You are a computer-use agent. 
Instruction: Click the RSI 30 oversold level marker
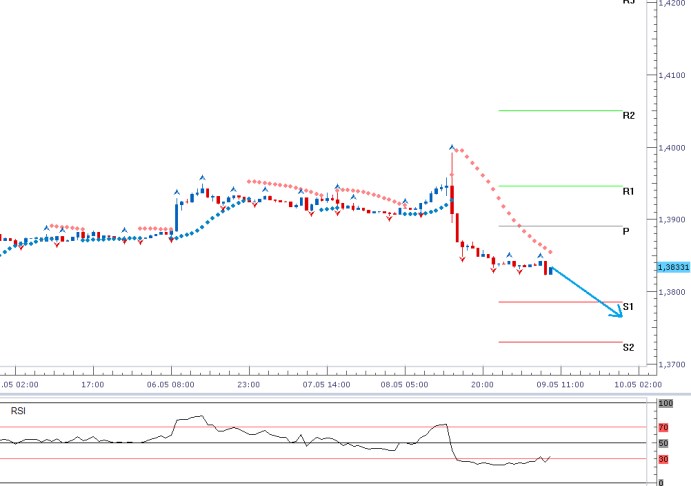(663, 460)
